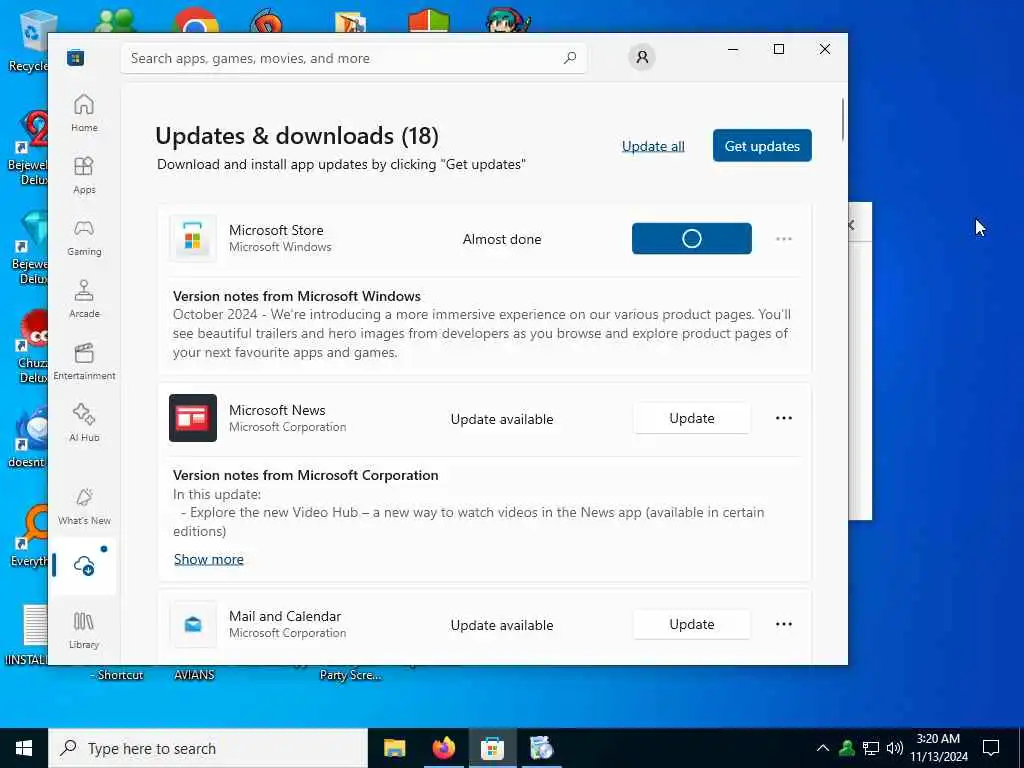Image resolution: width=1024 pixels, height=768 pixels.
Task: Open the Gaming section
Action: click(x=84, y=237)
